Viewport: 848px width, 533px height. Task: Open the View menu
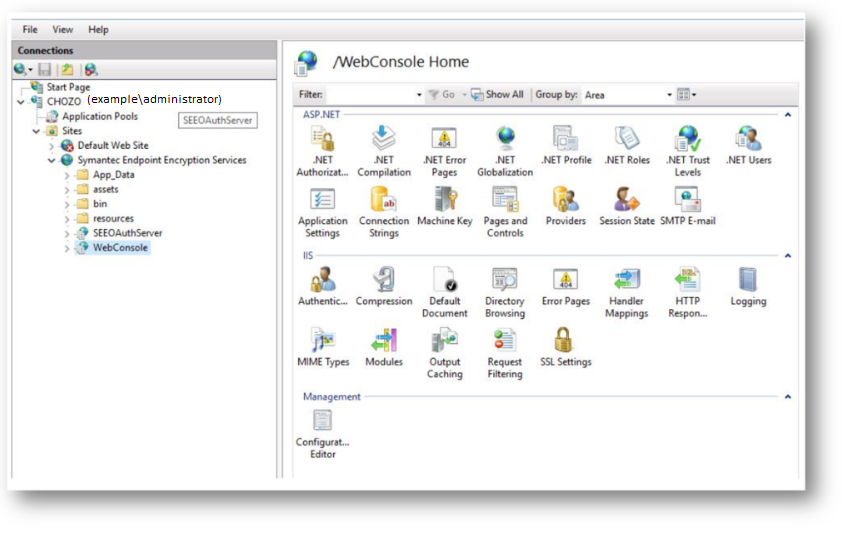pos(63,29)
